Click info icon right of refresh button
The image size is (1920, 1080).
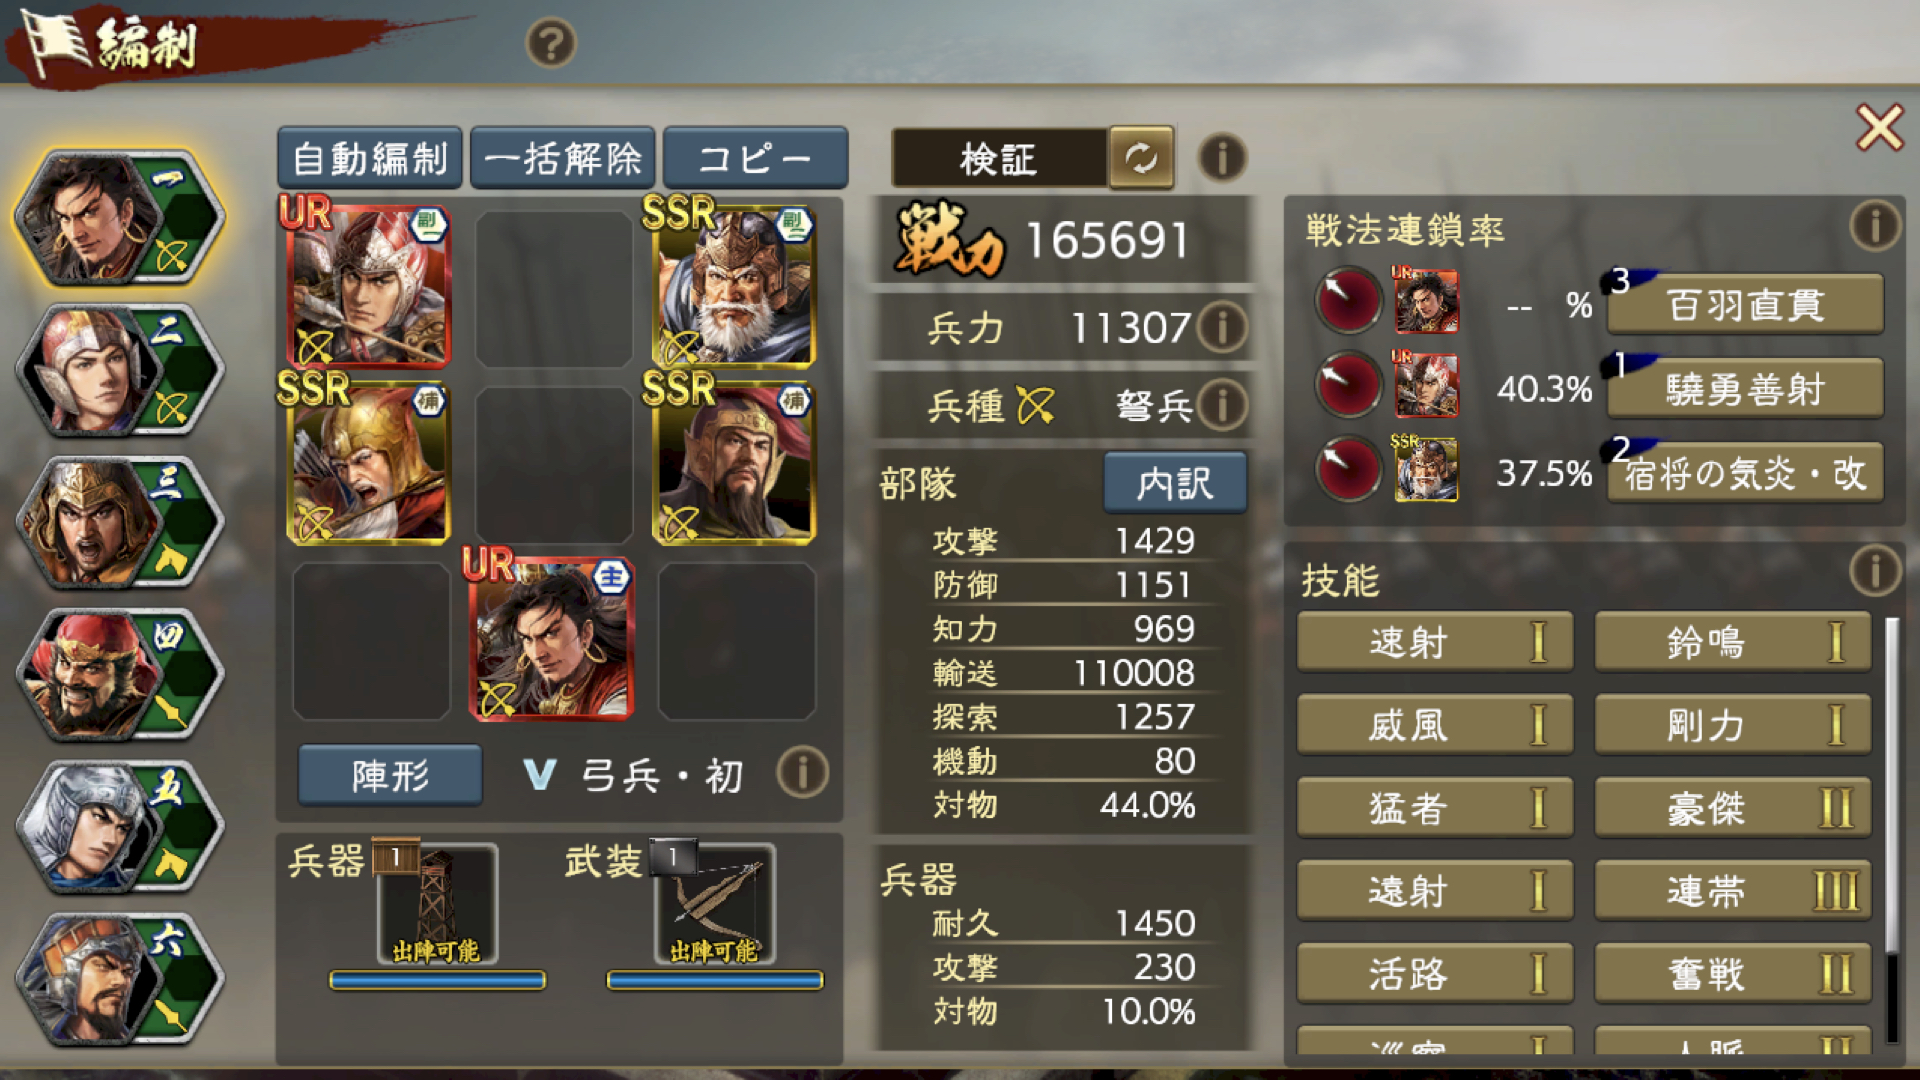click(x=1222, y=157)
